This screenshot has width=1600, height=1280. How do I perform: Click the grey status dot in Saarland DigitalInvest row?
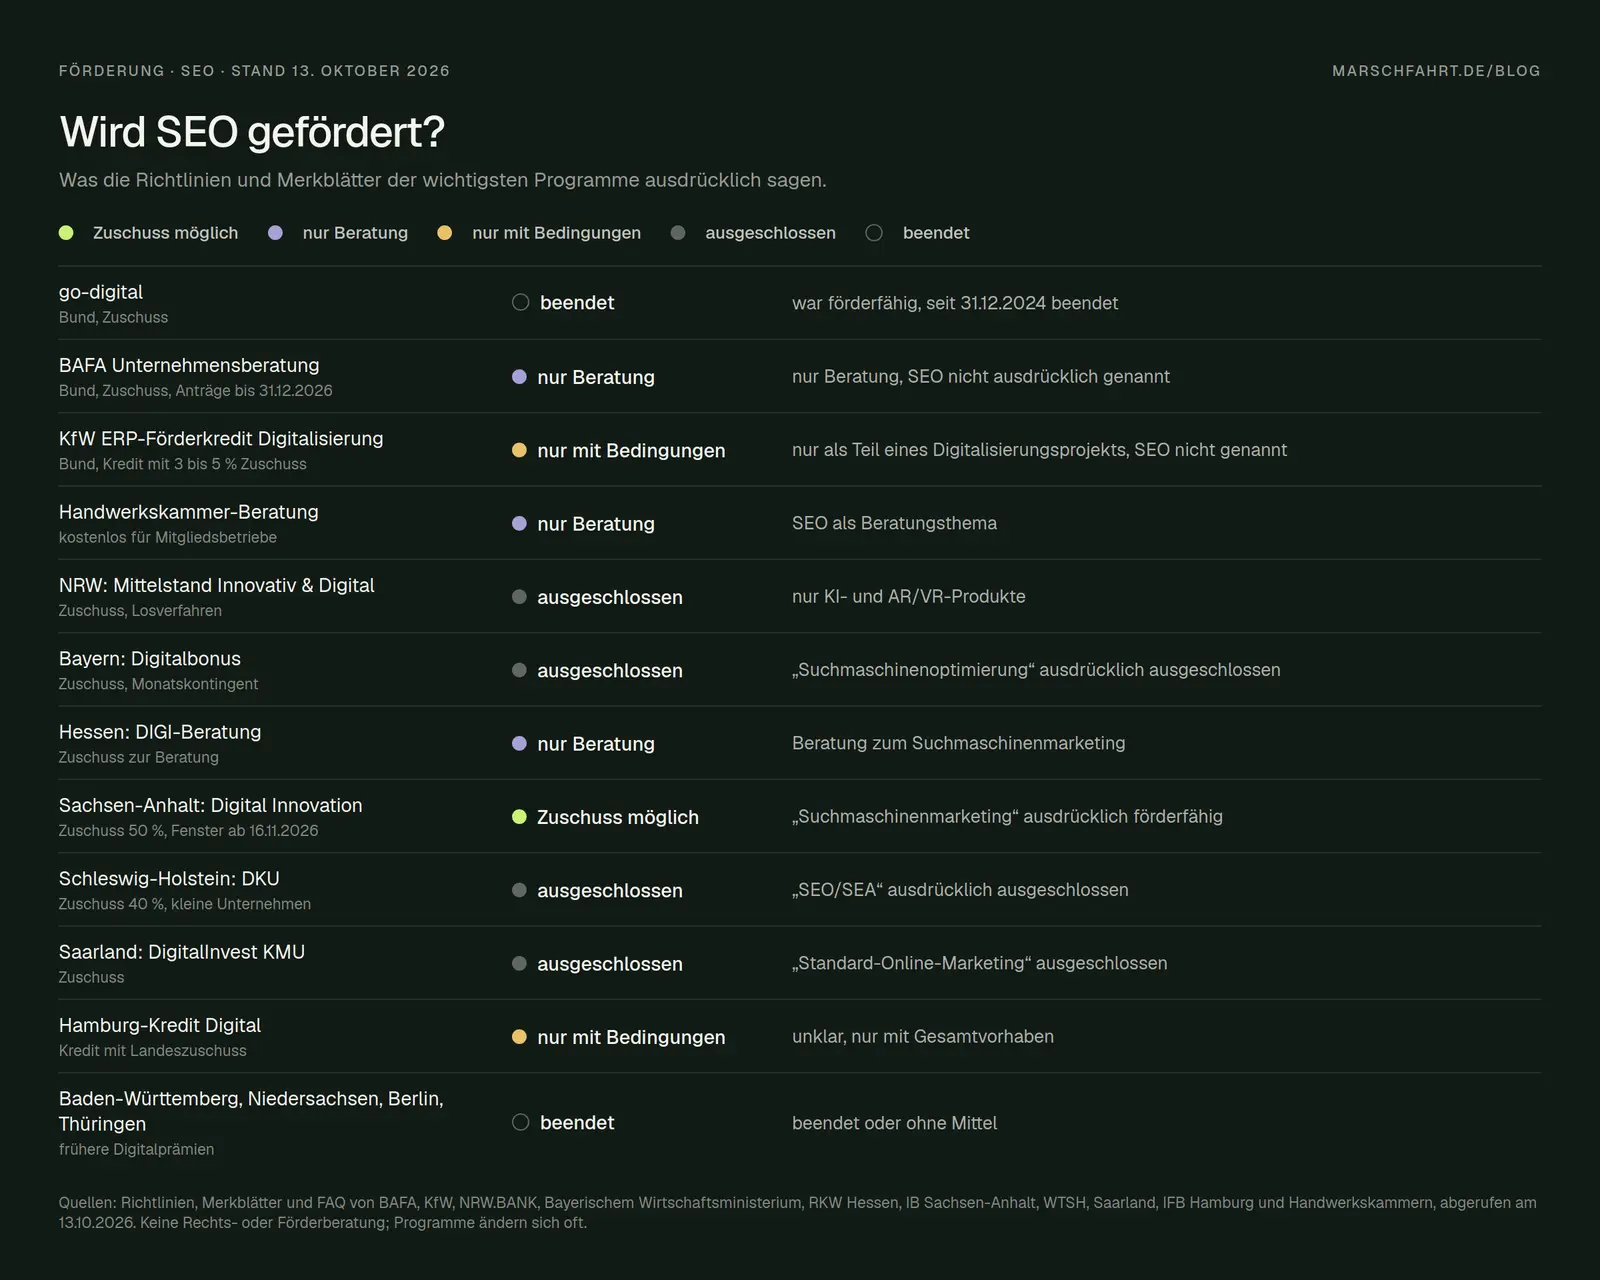click(519, 963)
